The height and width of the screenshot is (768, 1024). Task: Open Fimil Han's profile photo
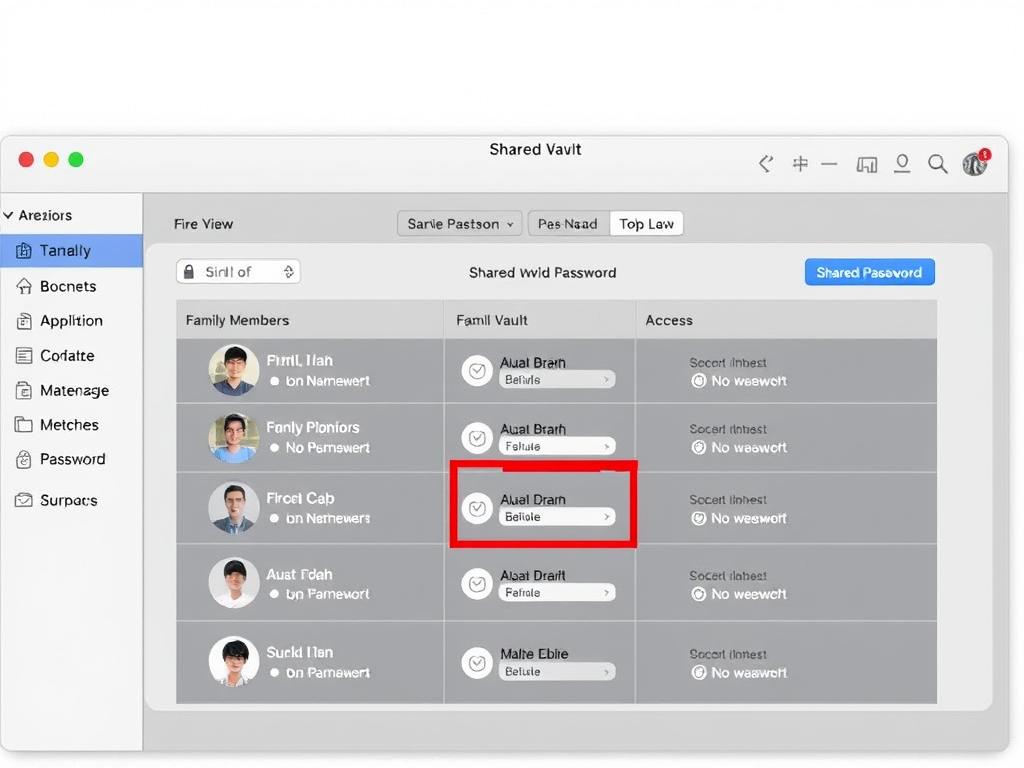[234, 370]
